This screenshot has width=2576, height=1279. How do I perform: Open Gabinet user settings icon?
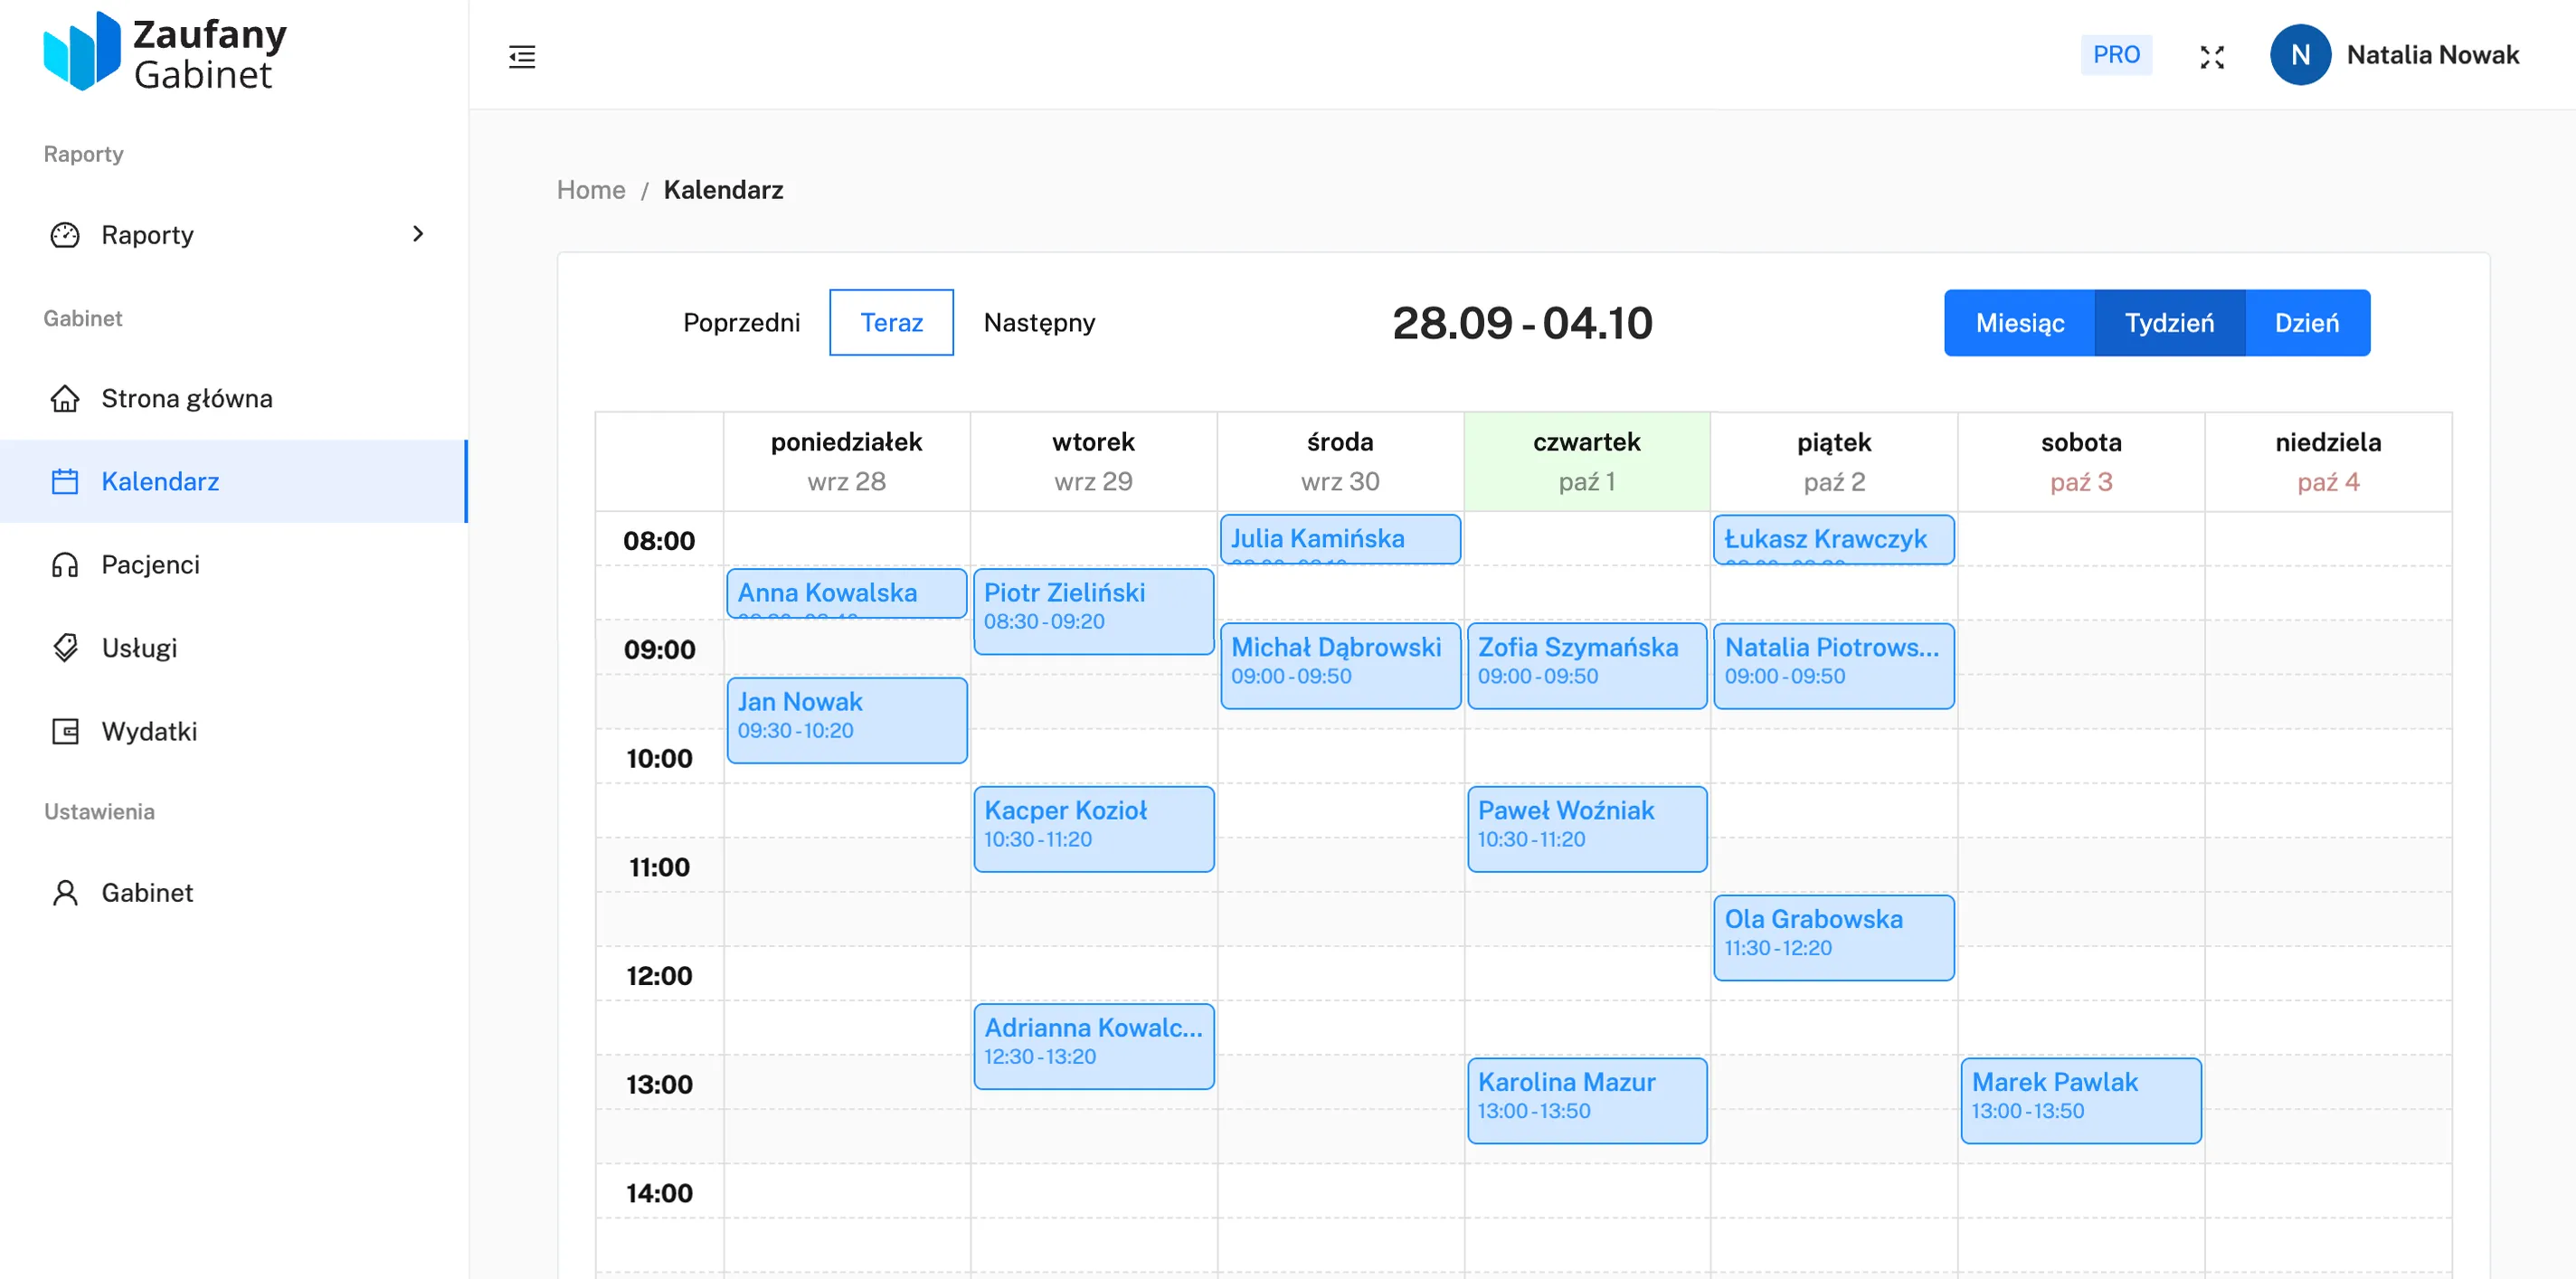point(65,892)
